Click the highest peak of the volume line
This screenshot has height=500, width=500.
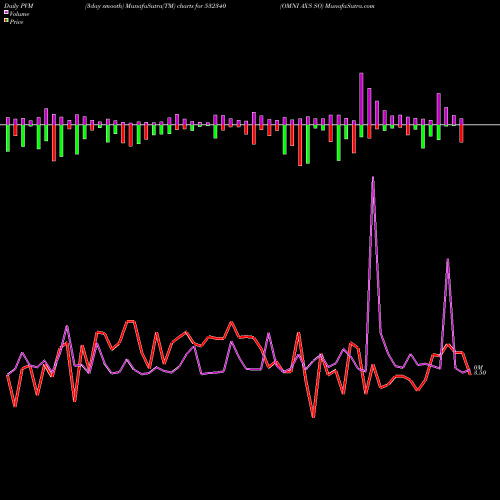(x=373, y=178)
